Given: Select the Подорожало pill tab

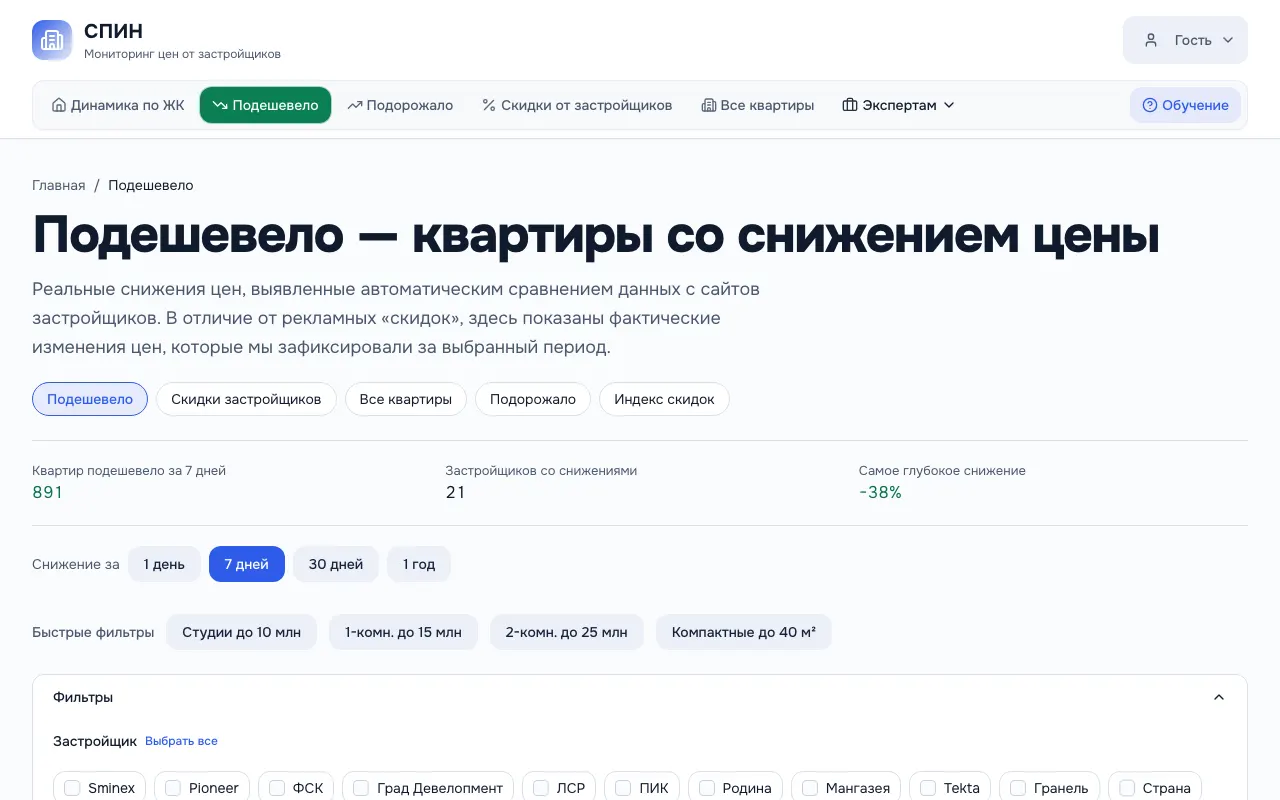Looking at the screenshot, I should point(533,399).
